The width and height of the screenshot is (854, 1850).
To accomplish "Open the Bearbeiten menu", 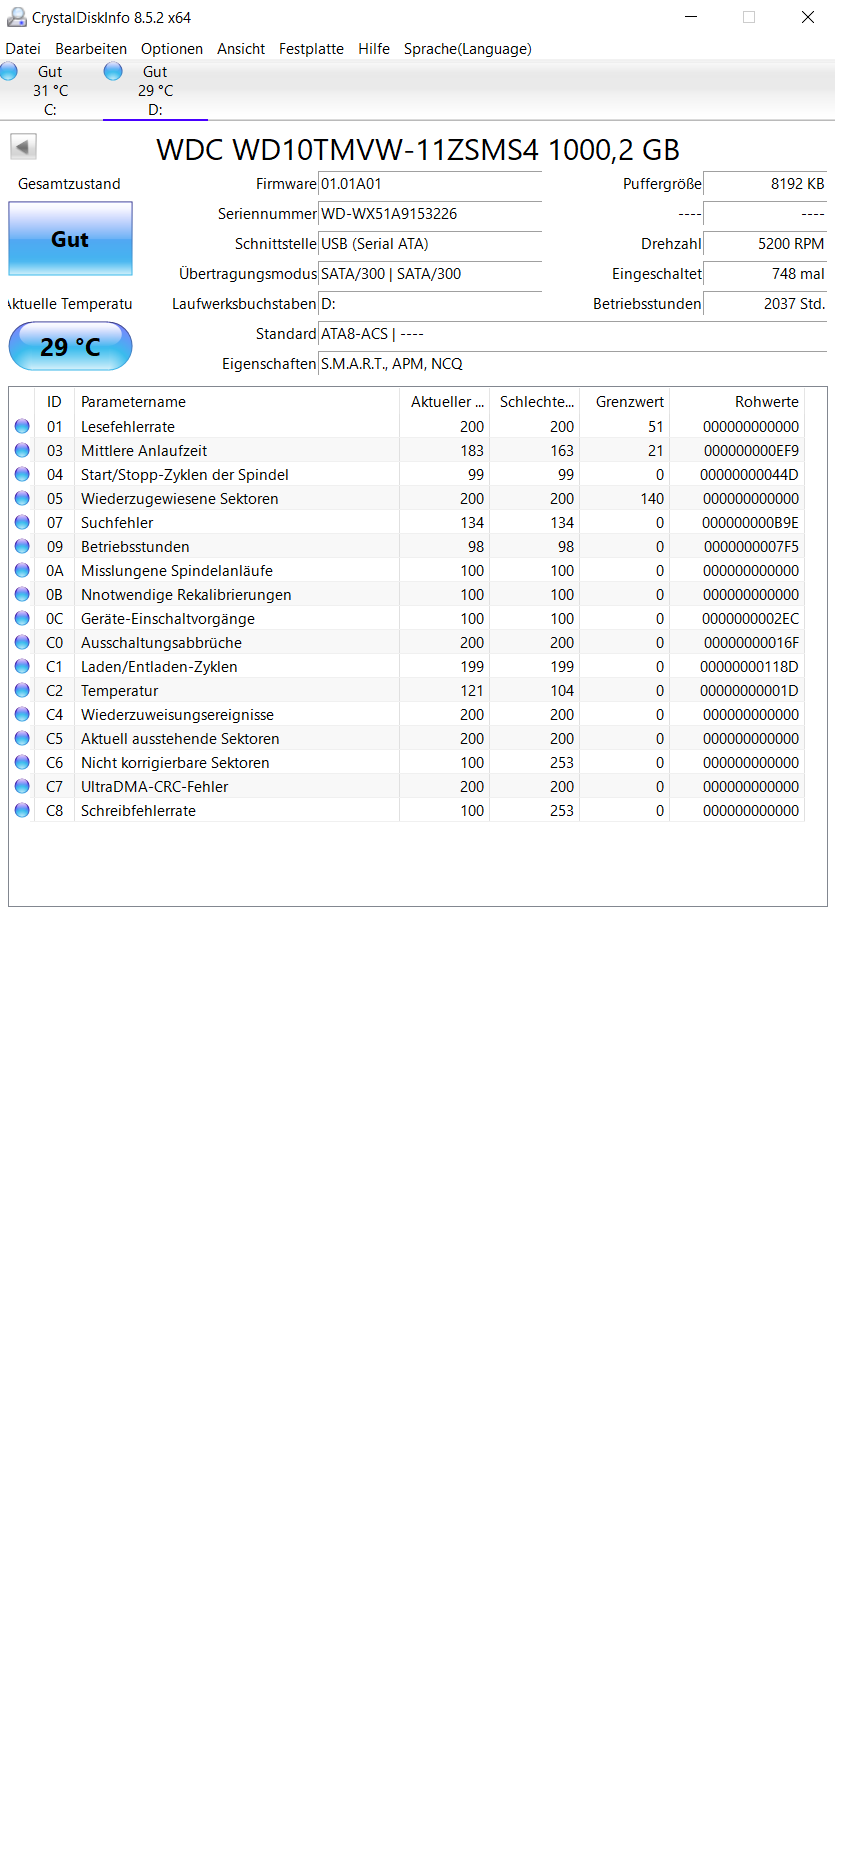I will click(x=91, y=48).
